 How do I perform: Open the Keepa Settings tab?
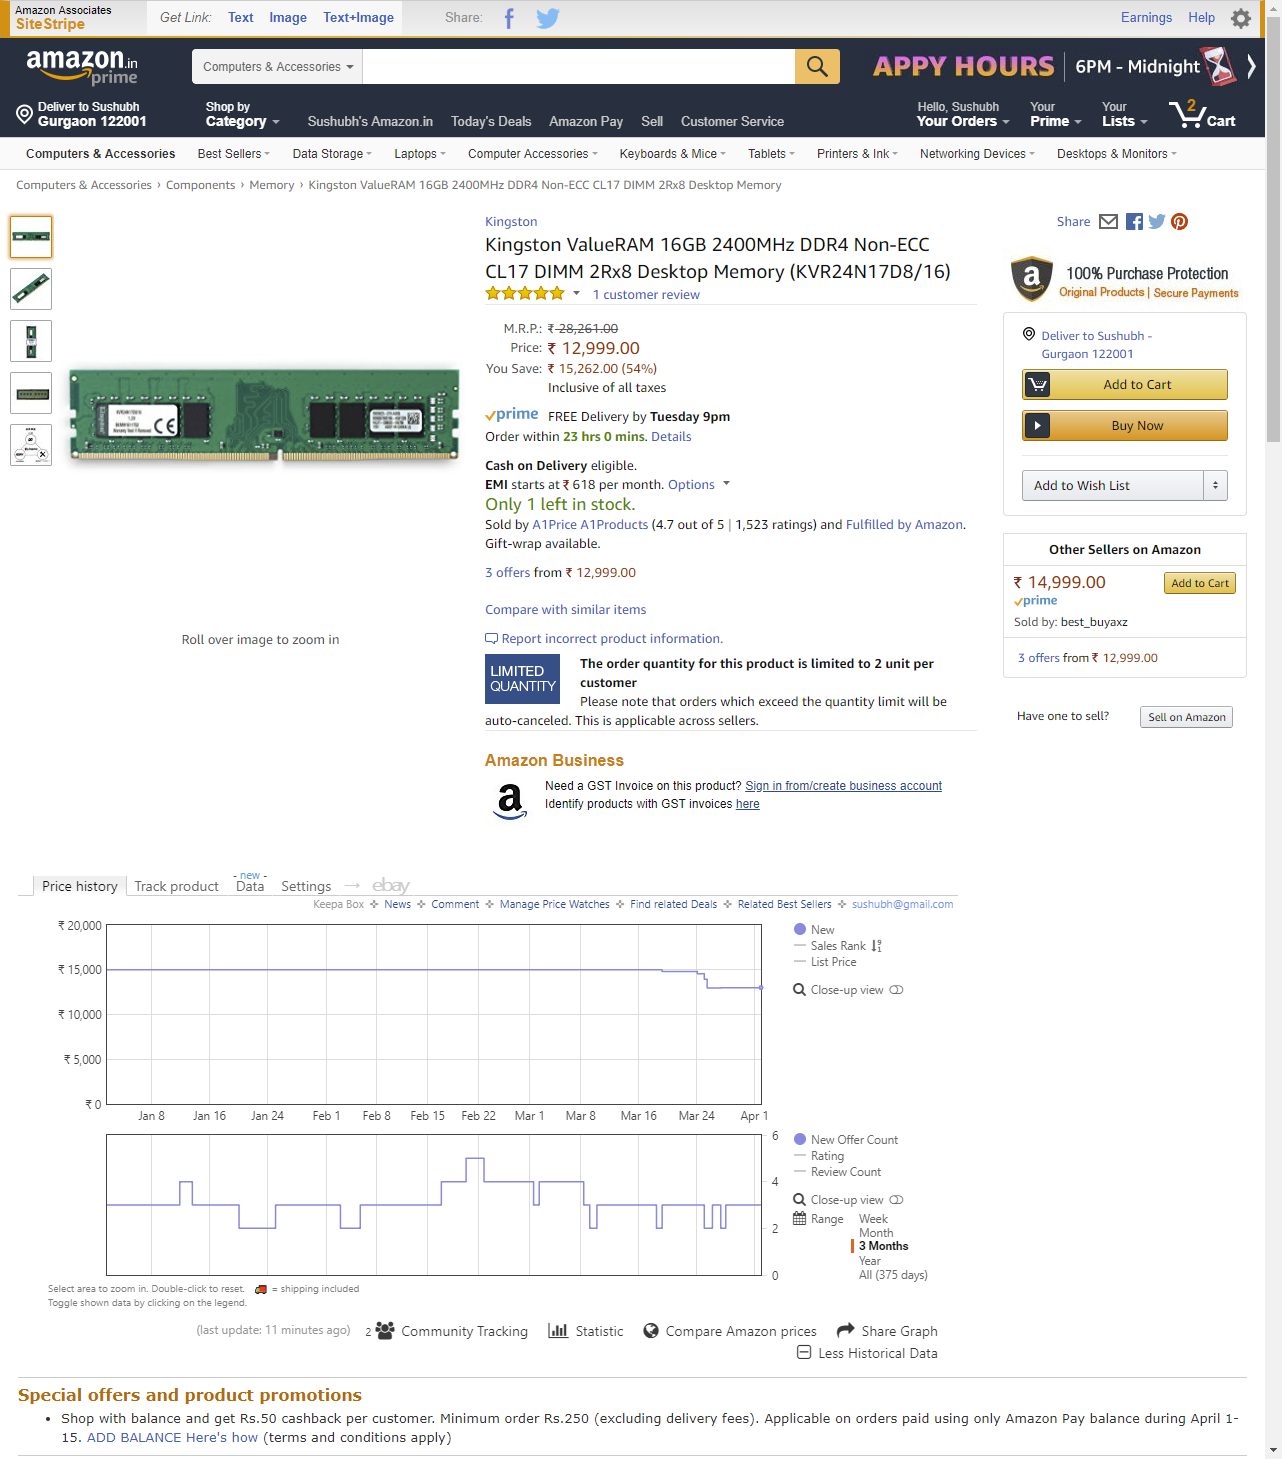(306, 886)
